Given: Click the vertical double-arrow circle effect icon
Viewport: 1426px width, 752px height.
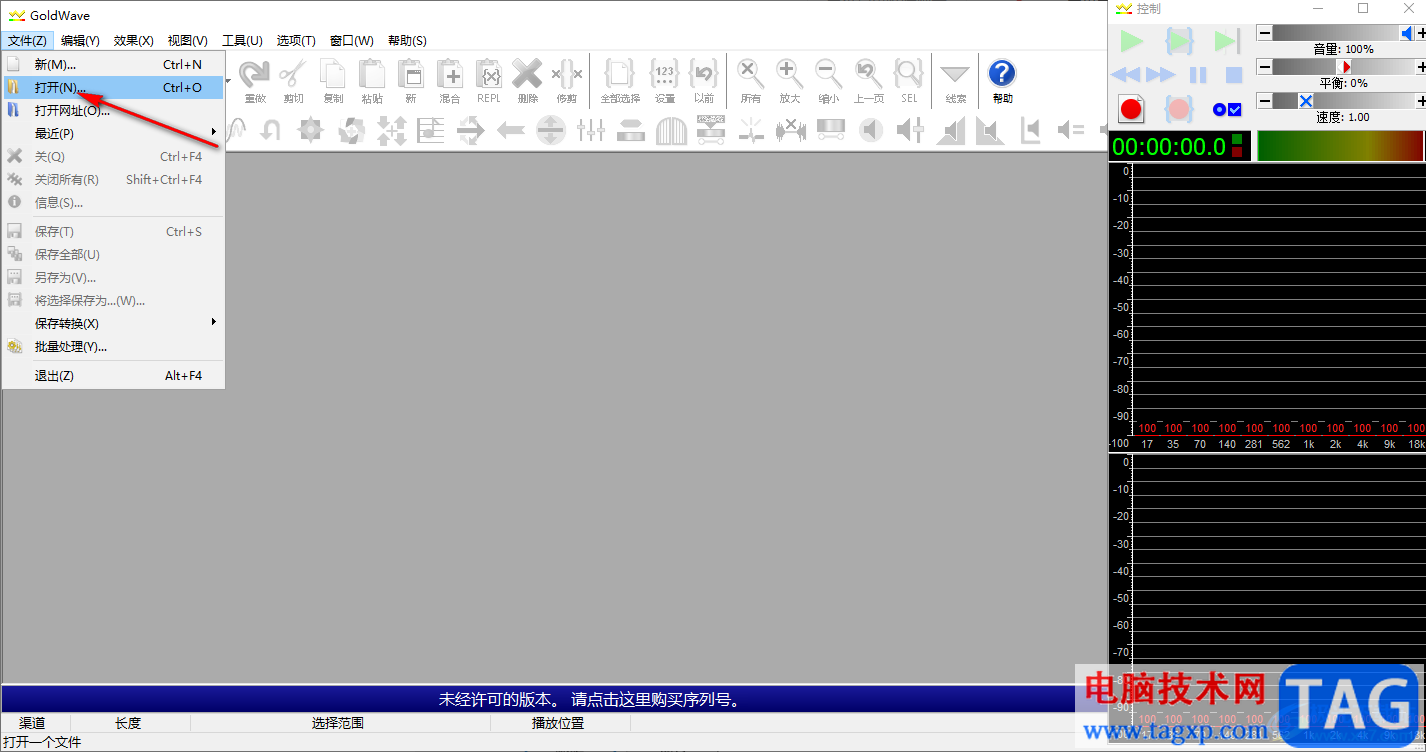Looking at the screenshot, I should coord(551,130).
